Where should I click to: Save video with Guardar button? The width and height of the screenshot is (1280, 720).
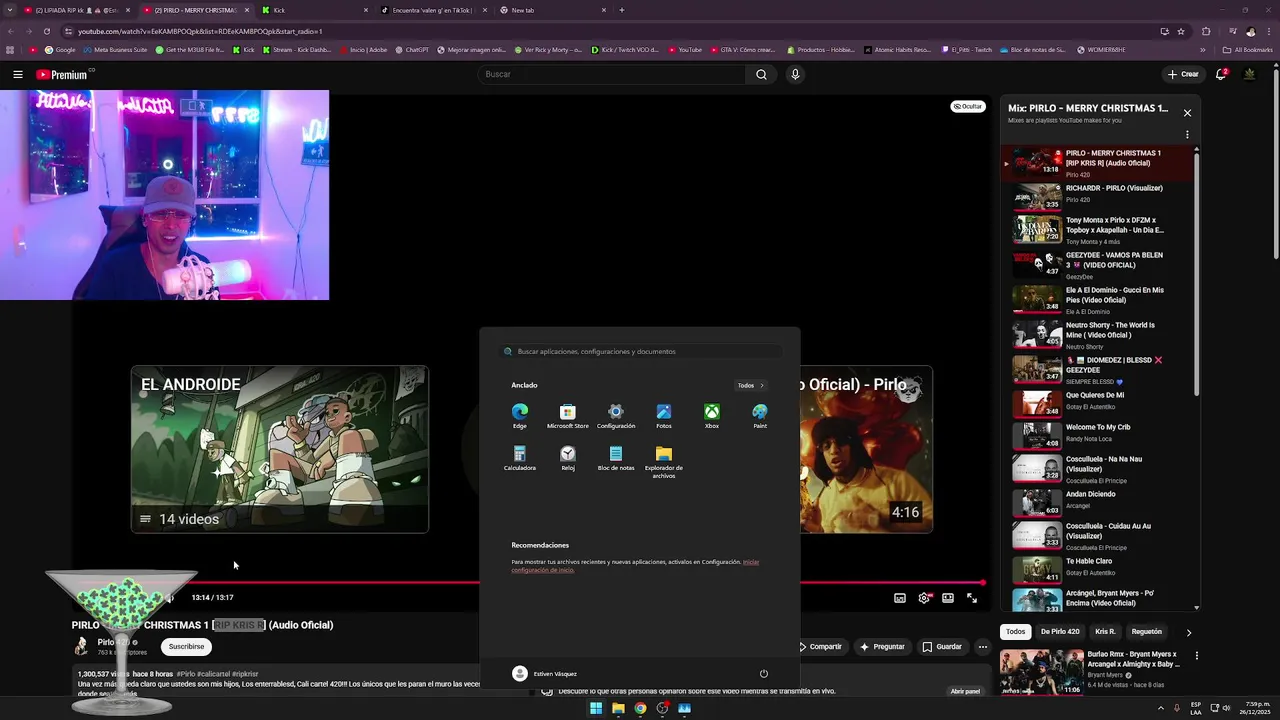(942, 646)
